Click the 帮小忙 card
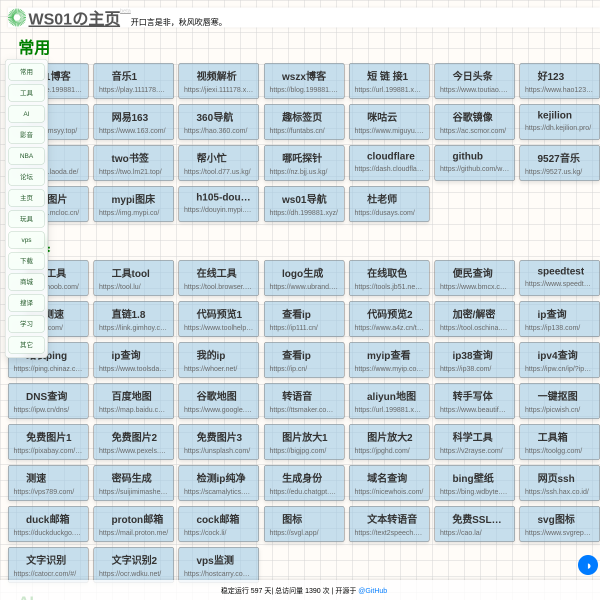Image resolution: width=600 pixels, height=600 pixels. click(x=218, y=163)
